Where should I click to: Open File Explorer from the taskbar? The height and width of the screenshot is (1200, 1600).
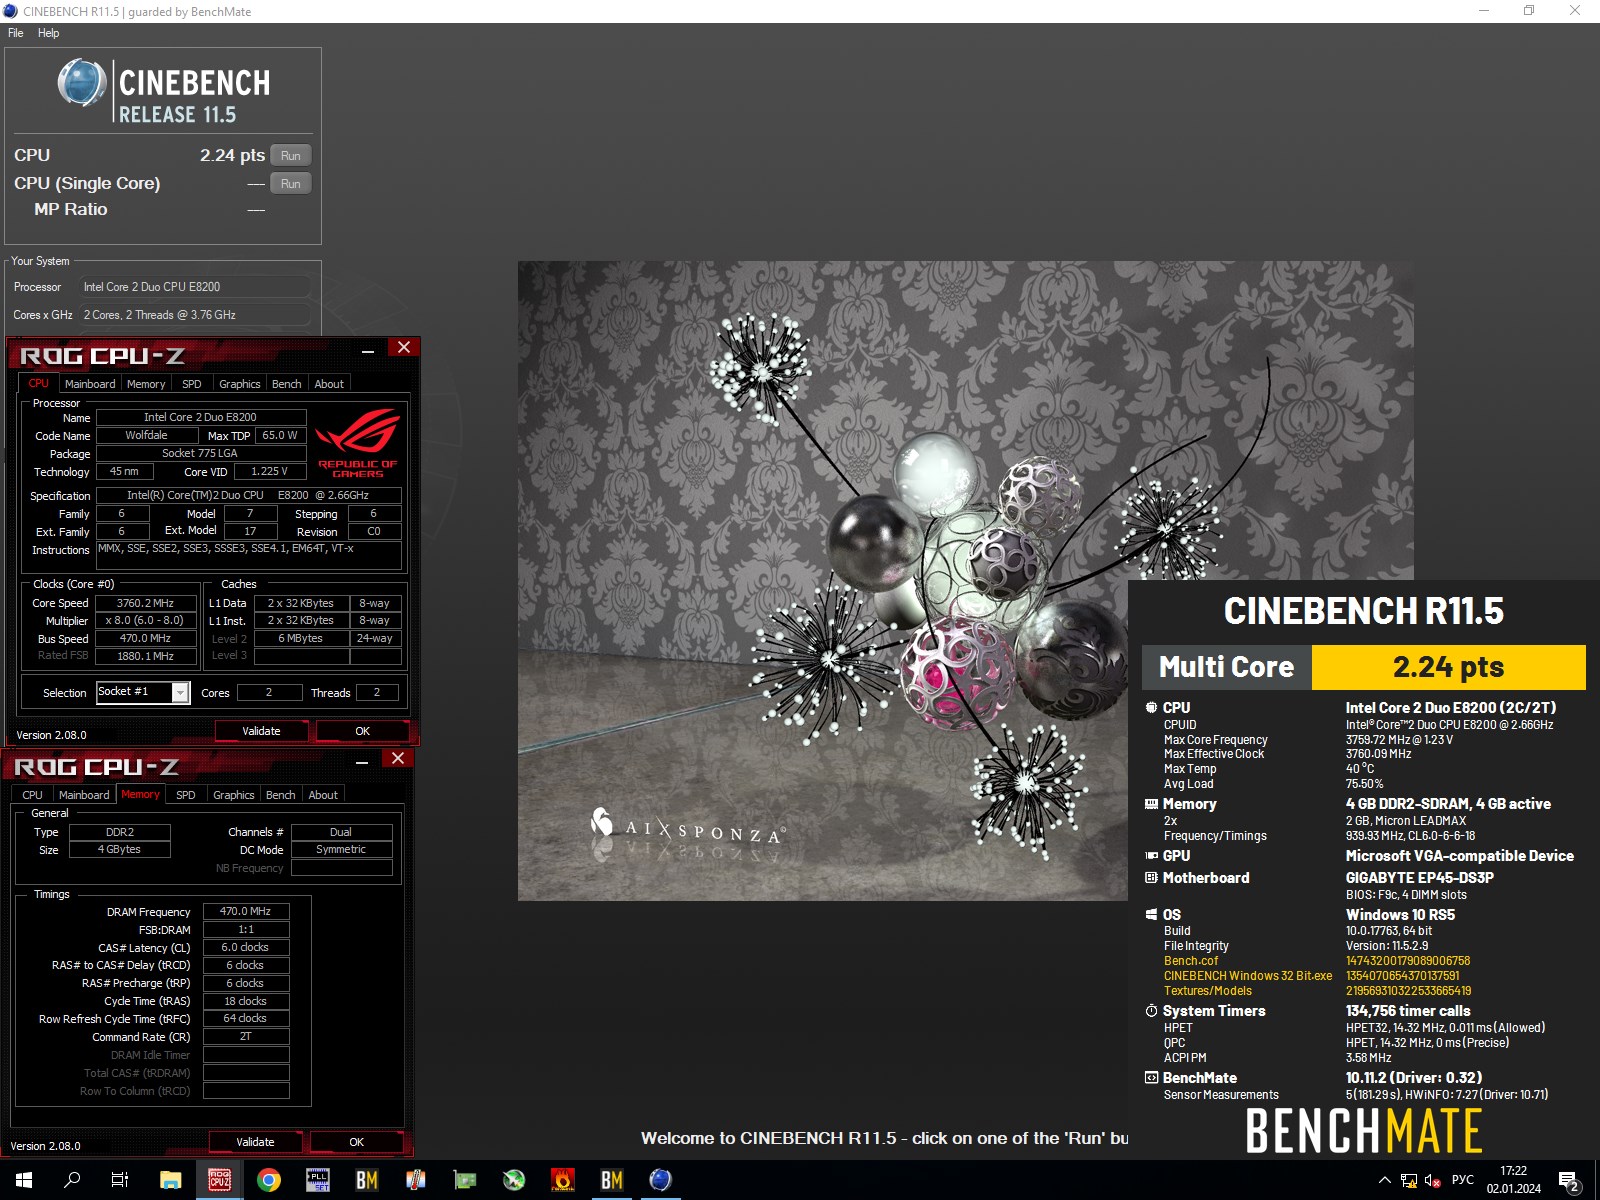pyautogui.click(x=171, y=1180)
